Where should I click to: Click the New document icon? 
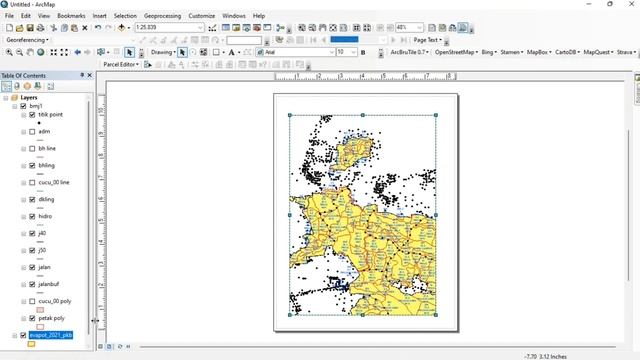pos(9,28)
